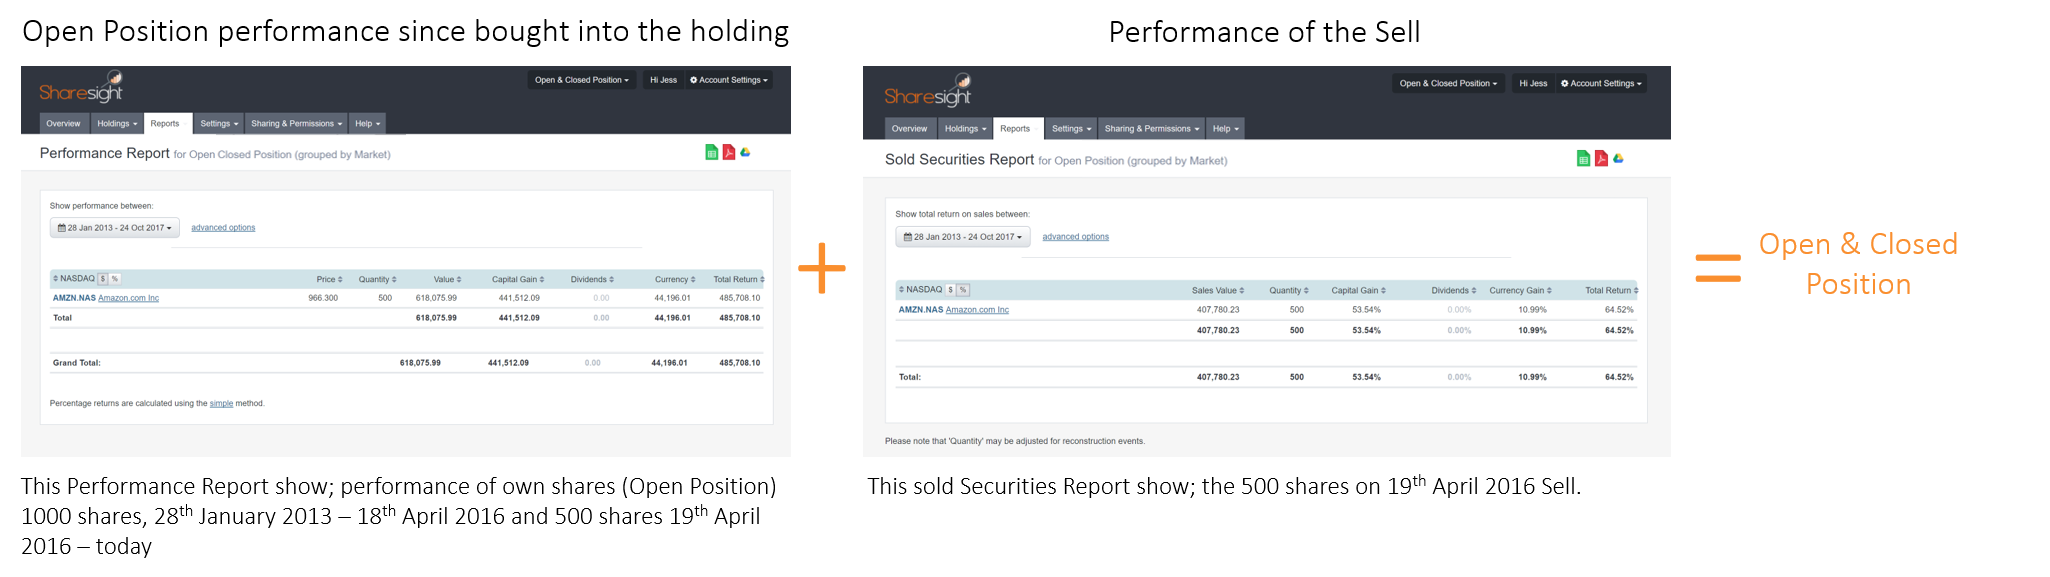Image resolution: width=2050 pixels, height=577 pixels.
Task: Expand Sharing & Permissions in Sold Securities Report window
Action: pos(1151,128)
